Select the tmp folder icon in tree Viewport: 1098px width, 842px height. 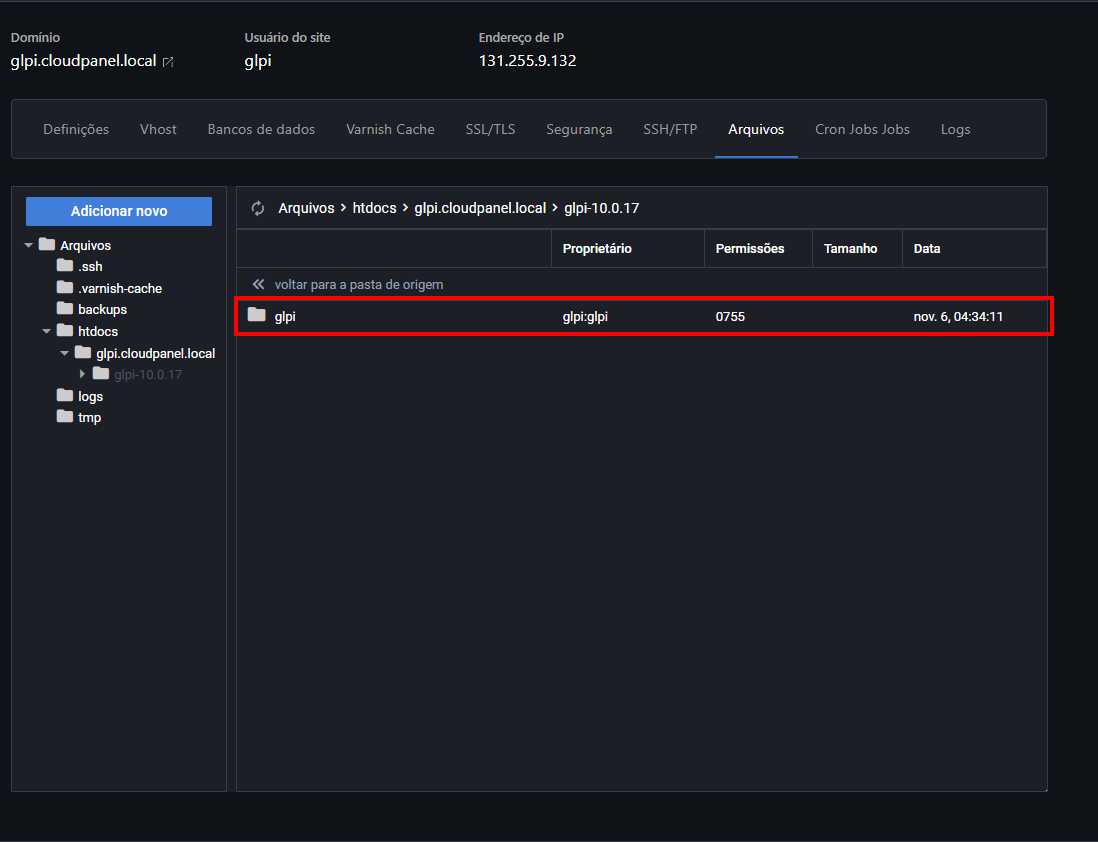(x=65, y=417)
